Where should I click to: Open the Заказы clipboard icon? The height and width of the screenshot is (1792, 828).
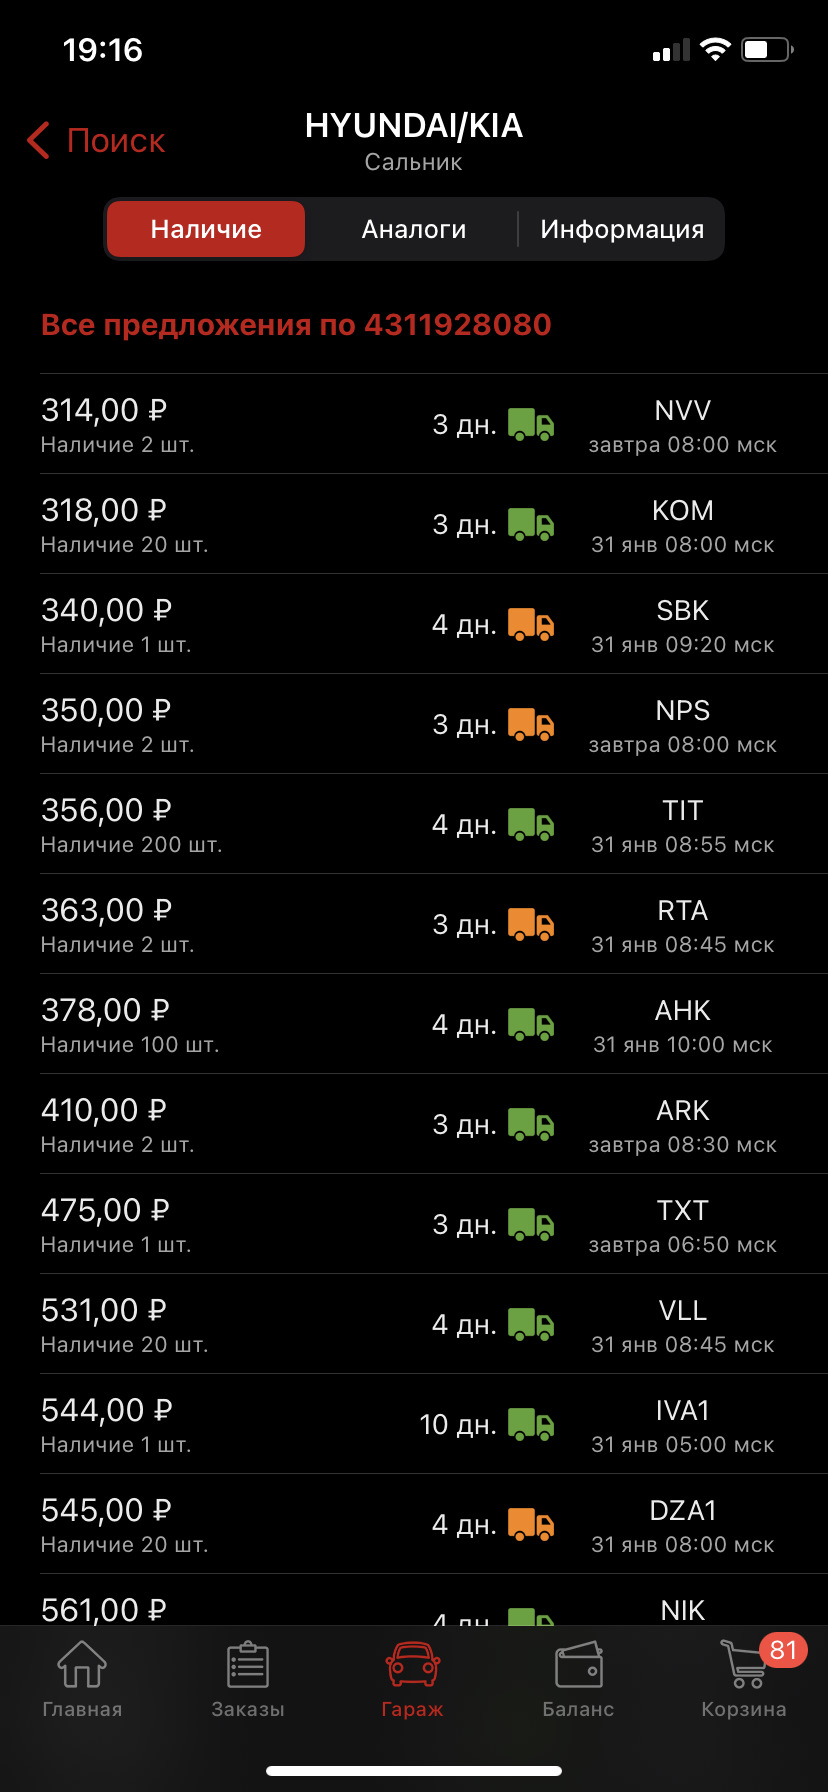pyautogui.click(x=248, y=1665)
